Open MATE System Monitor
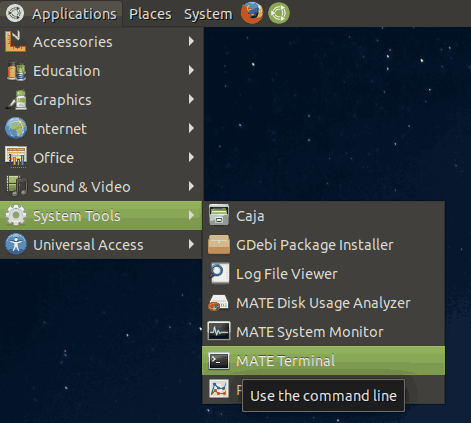 pyautogui.click(x=323, y=332)
